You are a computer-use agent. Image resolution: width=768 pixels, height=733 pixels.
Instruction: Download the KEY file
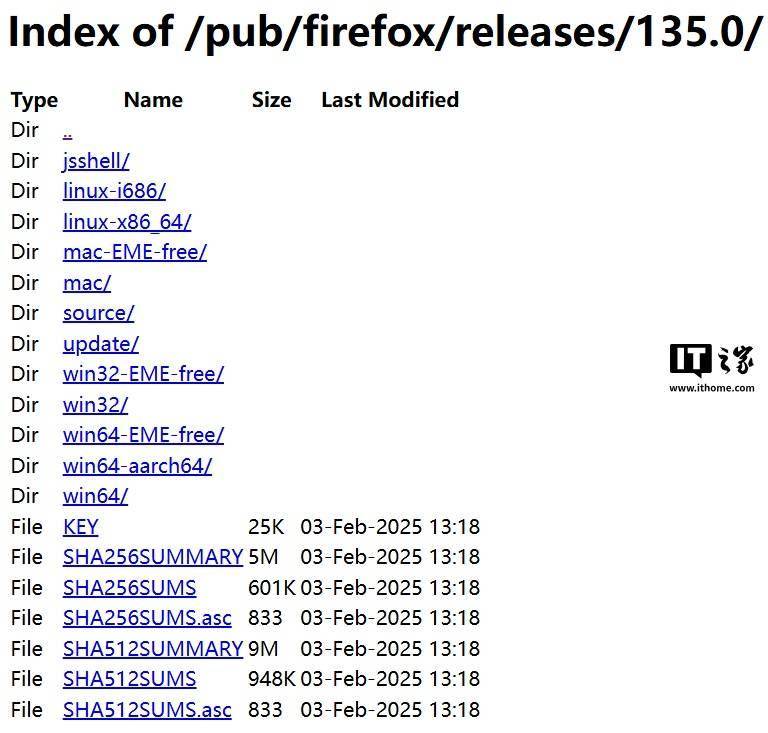pyautogui.click(x=81, y=527)
